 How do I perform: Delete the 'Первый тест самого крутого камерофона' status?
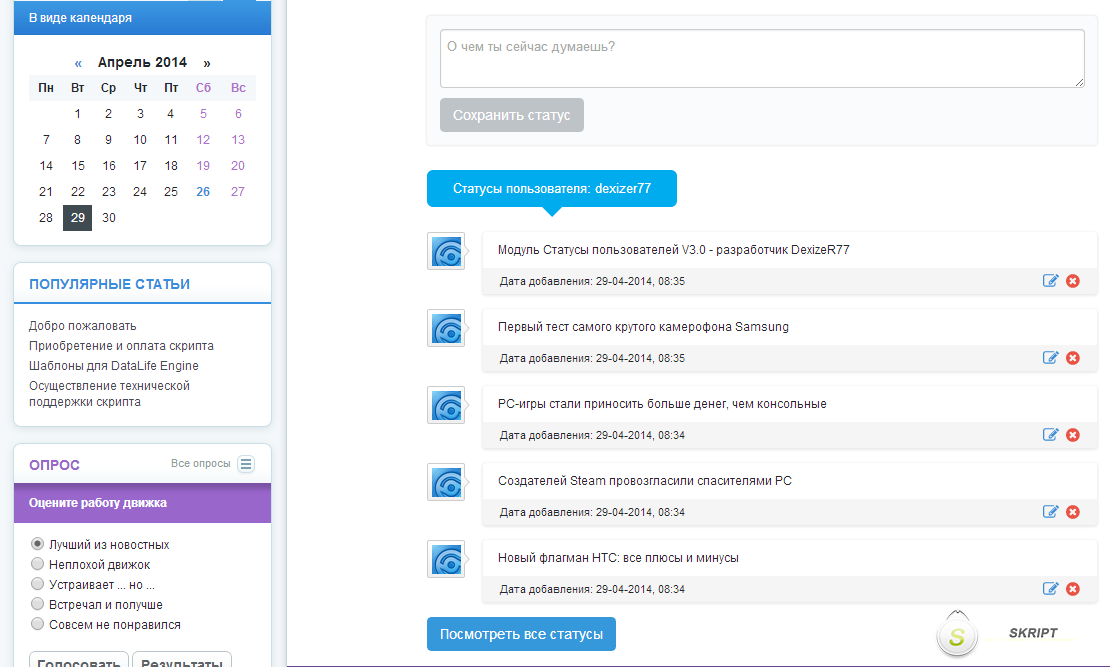(x=1073, y=358)
